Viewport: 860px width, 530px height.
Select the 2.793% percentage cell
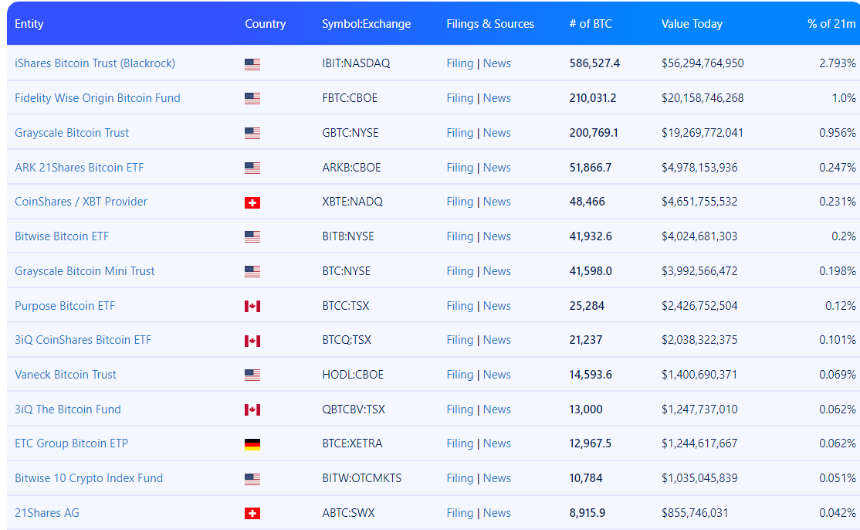coord(838,63)
